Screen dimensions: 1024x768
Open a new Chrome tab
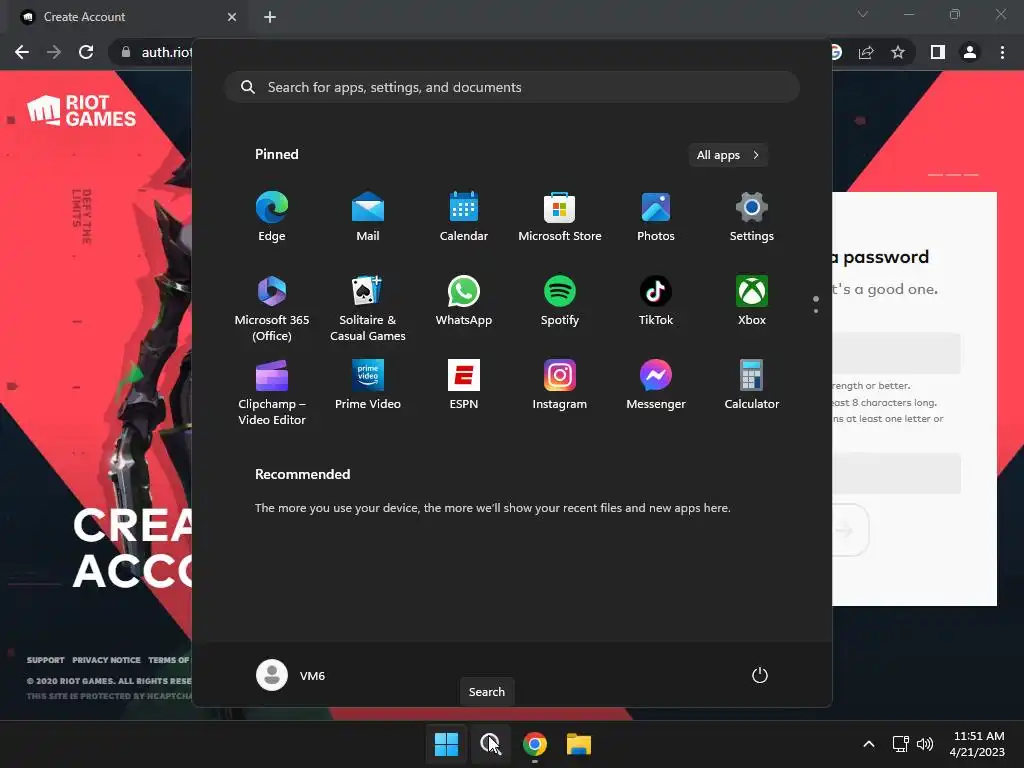[270, 17]
